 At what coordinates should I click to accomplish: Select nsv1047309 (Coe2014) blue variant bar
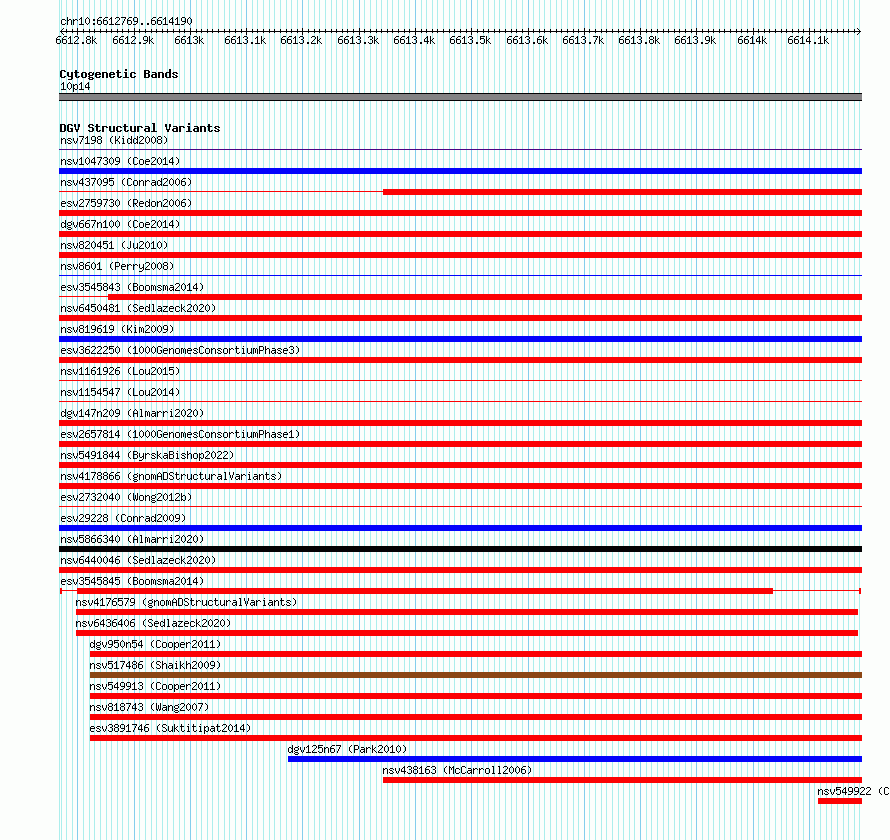[460, 171]
